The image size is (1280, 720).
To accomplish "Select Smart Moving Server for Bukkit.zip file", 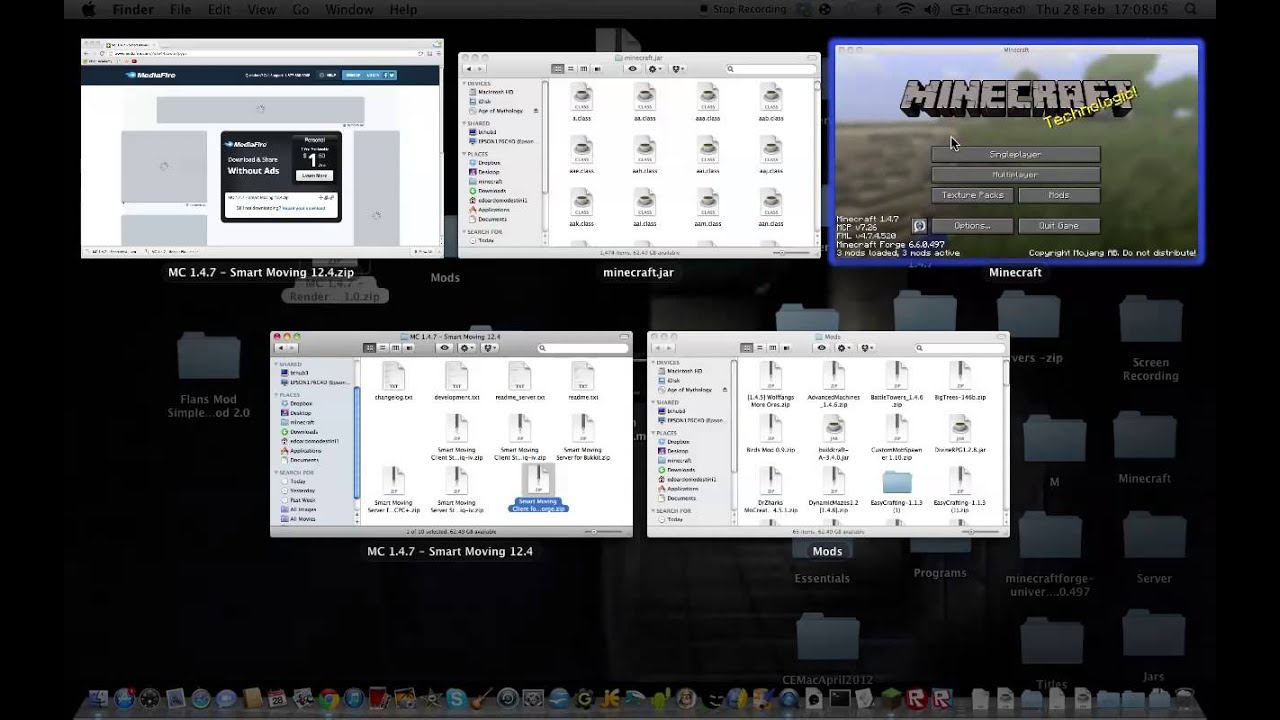I will [583, 438].
